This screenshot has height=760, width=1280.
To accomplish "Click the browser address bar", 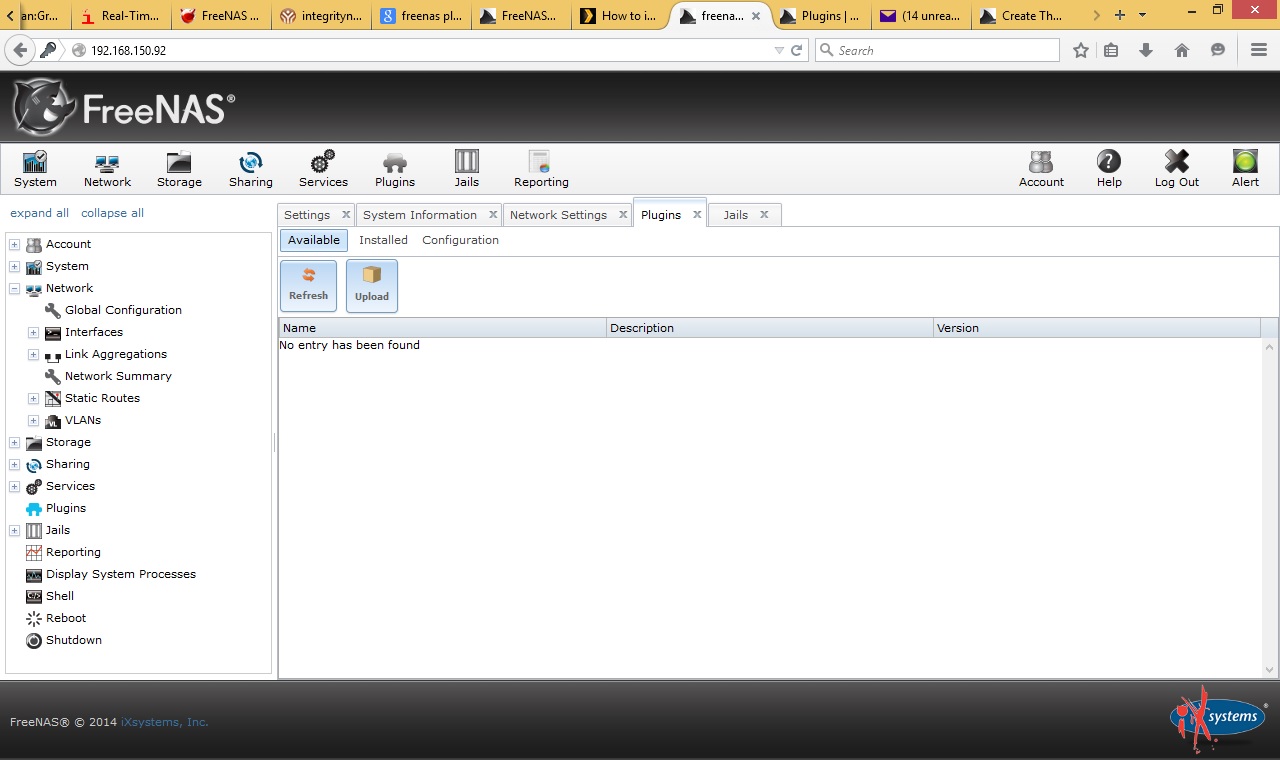I will point(430,50).
